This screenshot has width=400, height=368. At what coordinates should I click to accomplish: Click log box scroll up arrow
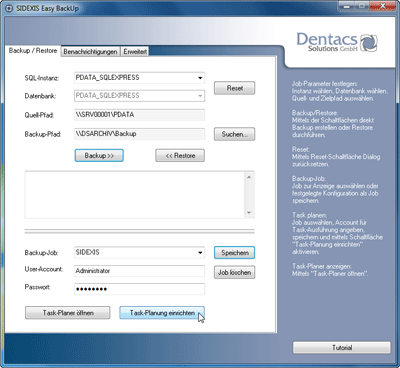(249, 177)
